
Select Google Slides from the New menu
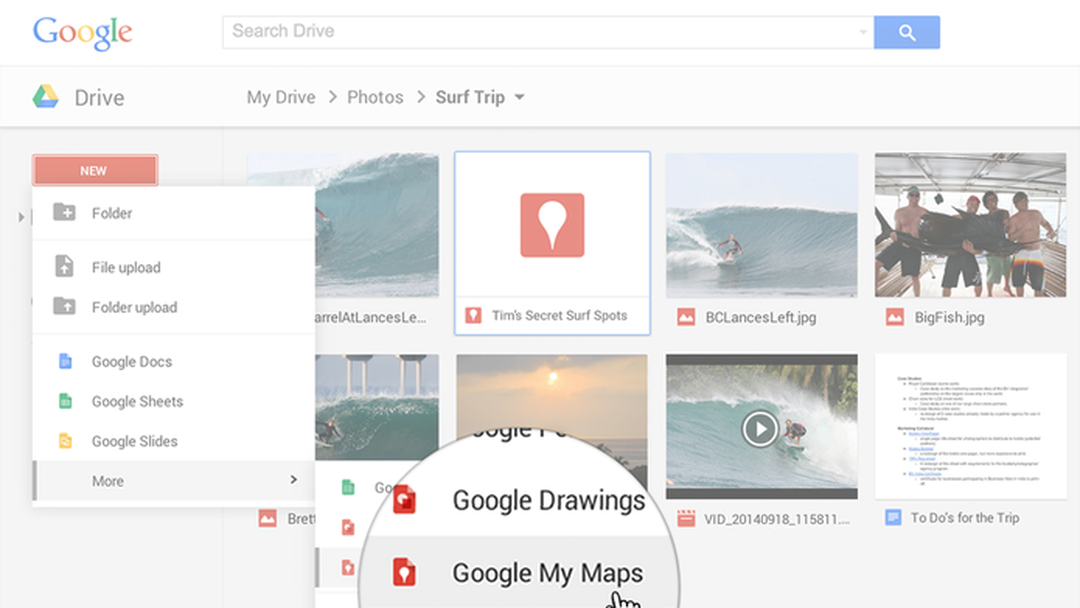tap(134, 441)
